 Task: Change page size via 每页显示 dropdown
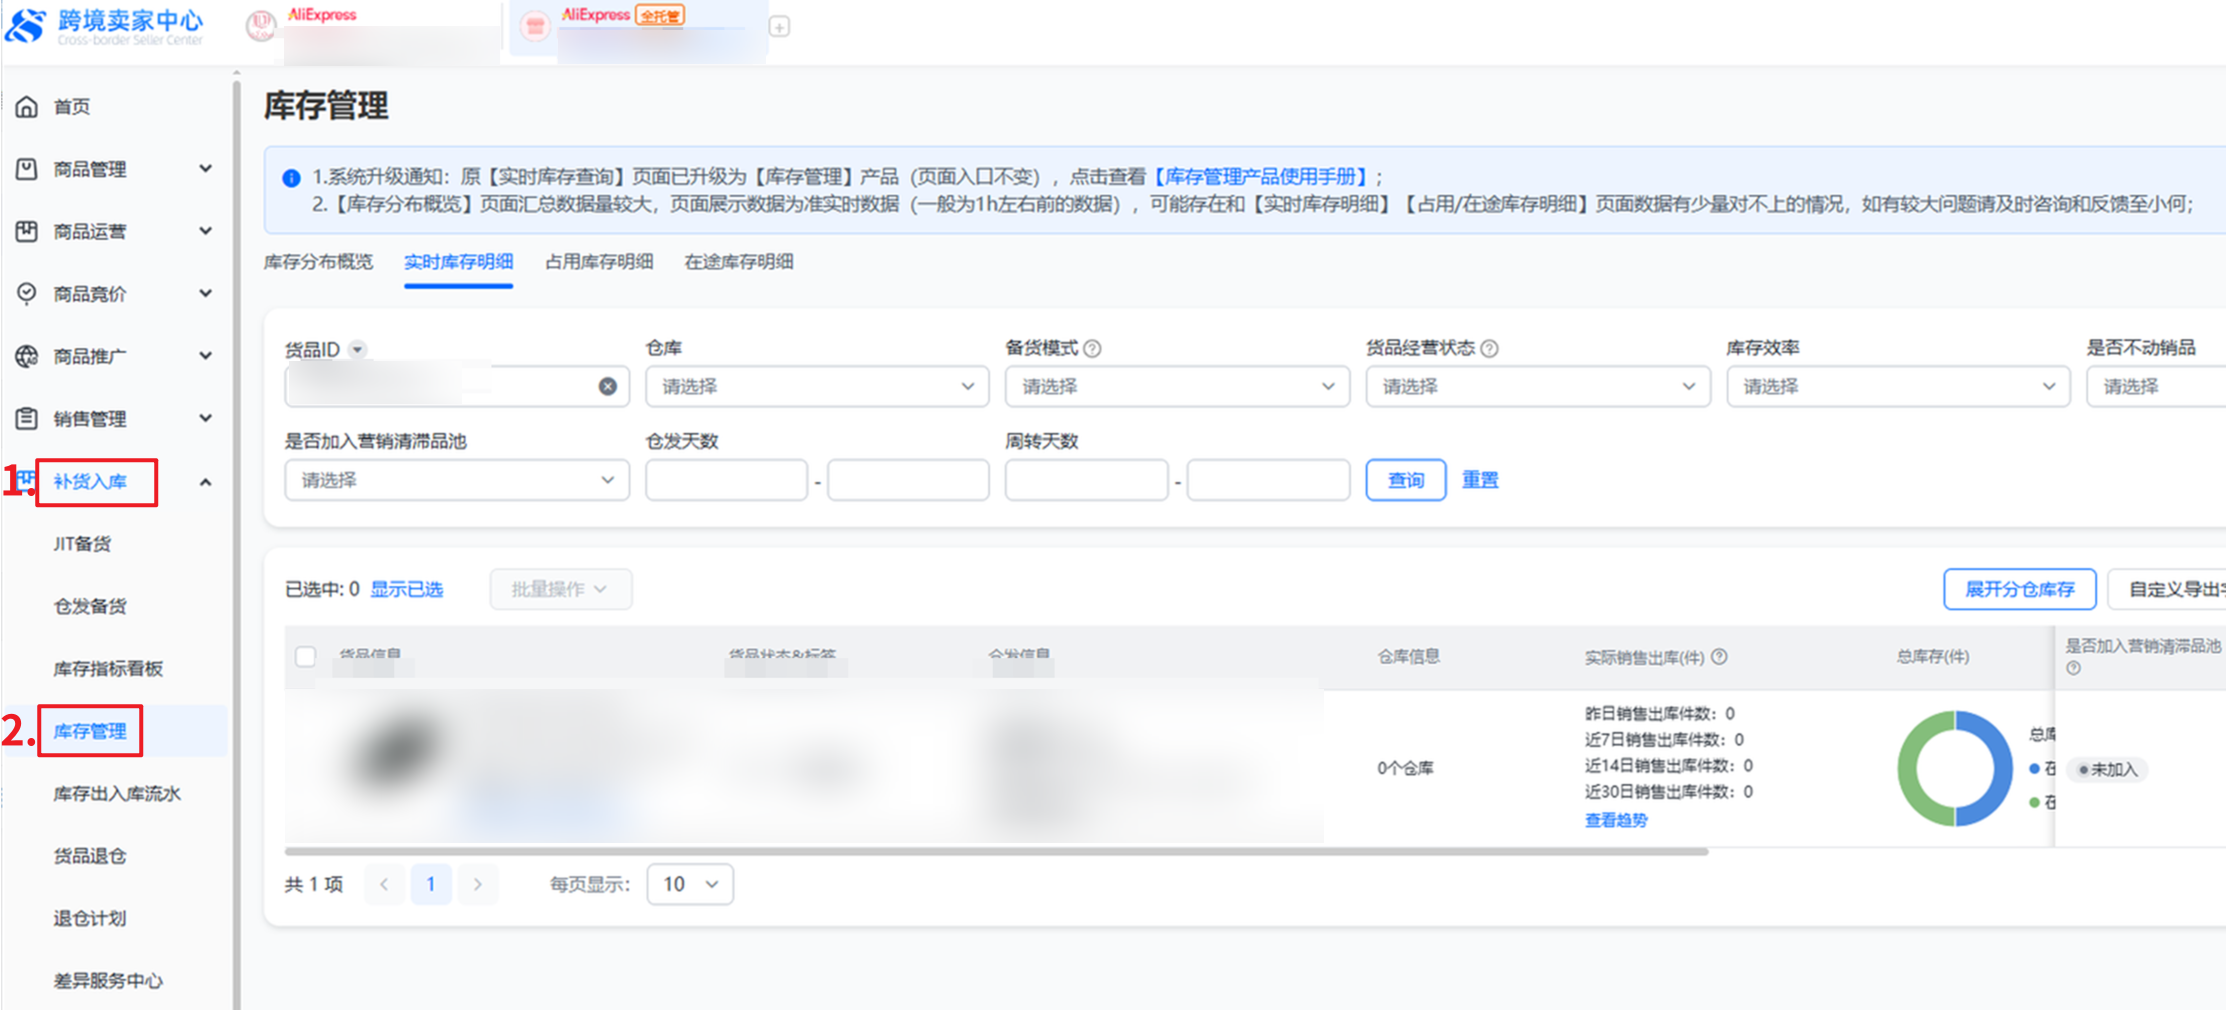click(690, 884)
